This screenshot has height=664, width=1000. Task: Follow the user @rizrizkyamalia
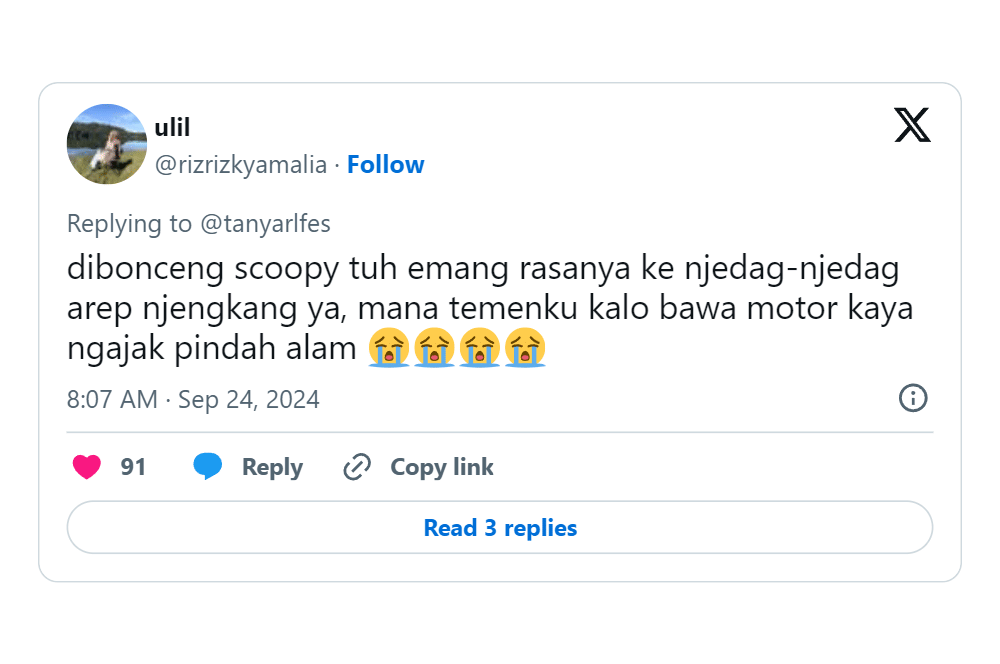(x=385, y=165)
